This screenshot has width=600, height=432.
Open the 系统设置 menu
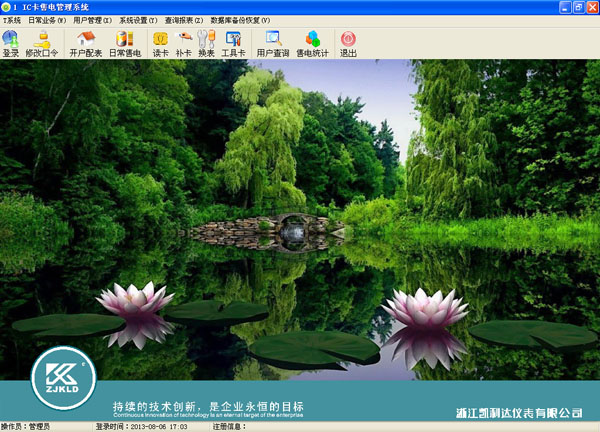(x=138, y=20)
